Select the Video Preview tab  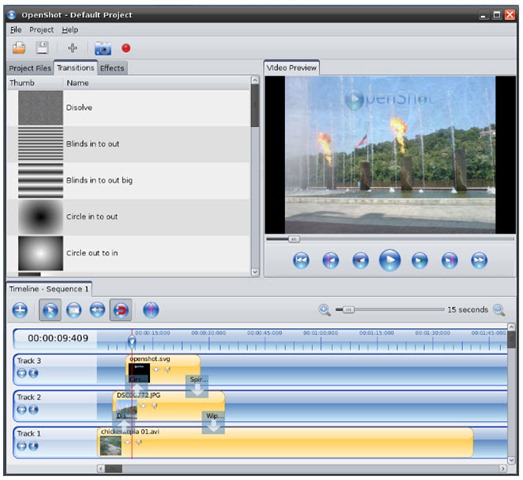pyautogui.click(x=292, y=68)
